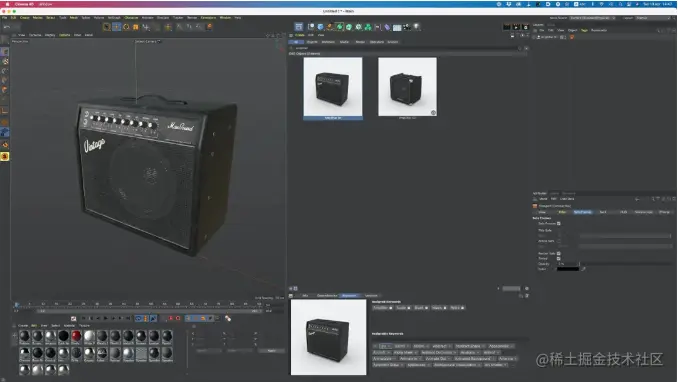Click the Alpha Mask keyword tag

[x=405, y=353]
